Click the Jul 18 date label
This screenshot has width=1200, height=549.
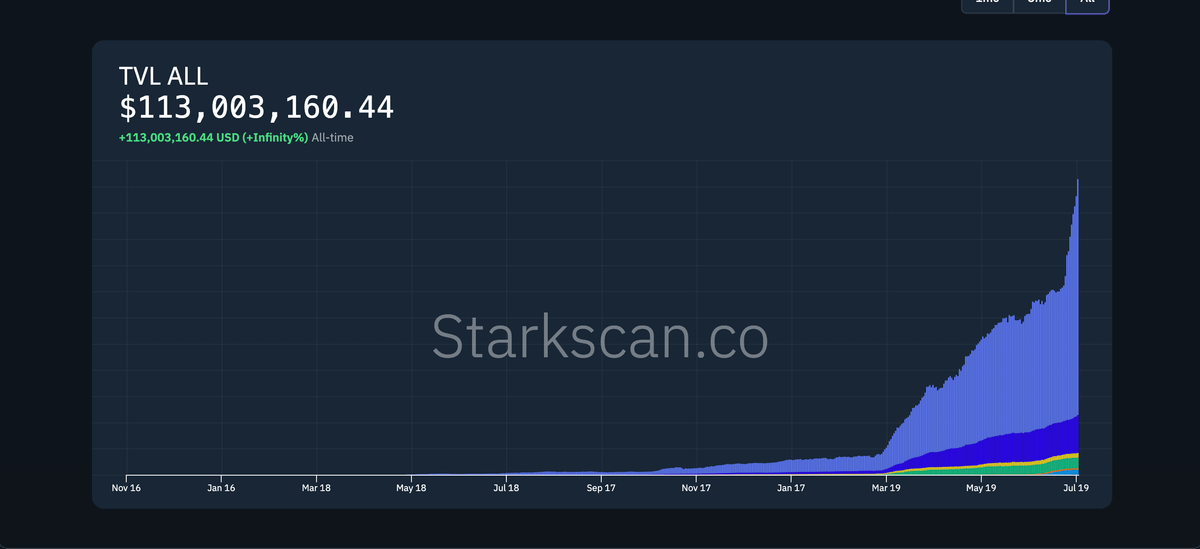[506, 488]
